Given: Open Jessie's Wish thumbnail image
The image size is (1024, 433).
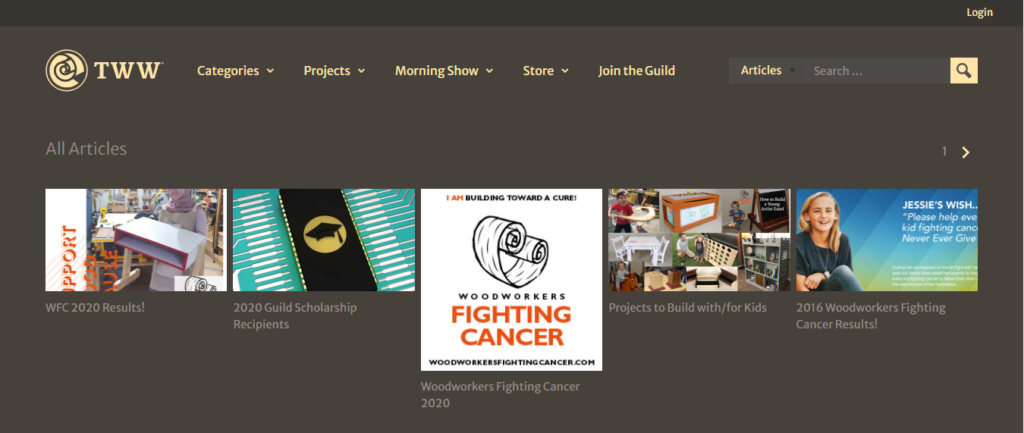Looking at the screenshot, I should (887, 240).
